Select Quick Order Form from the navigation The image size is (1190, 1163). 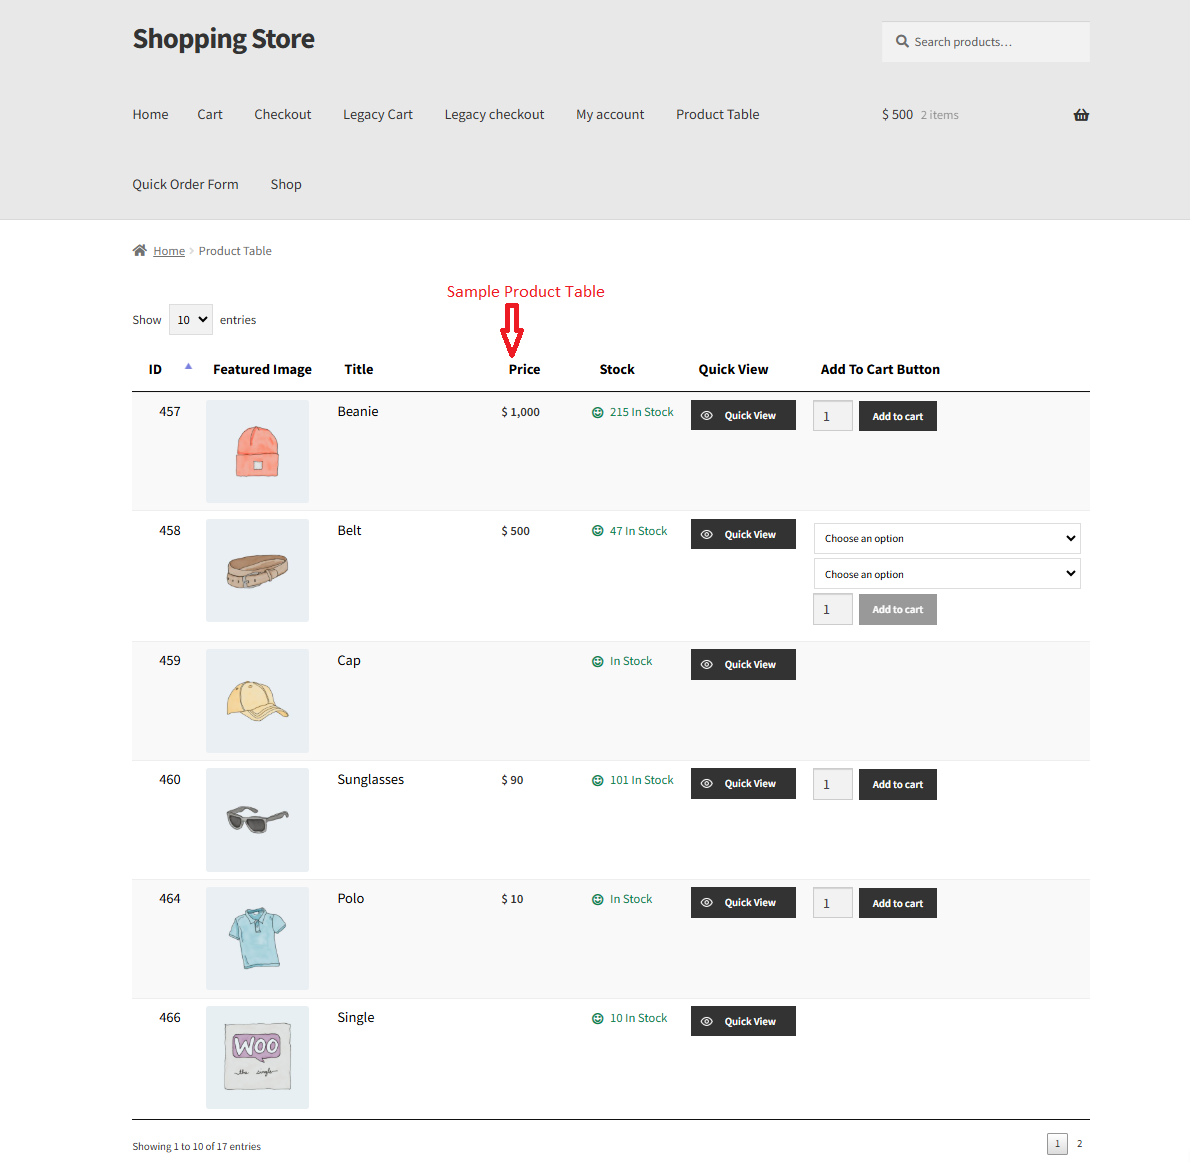coord(185,184)
